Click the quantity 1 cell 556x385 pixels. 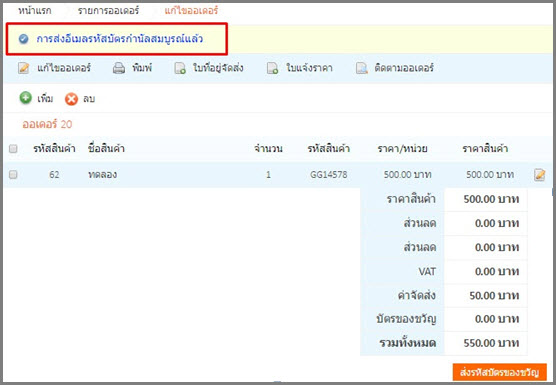click(268, 174)
